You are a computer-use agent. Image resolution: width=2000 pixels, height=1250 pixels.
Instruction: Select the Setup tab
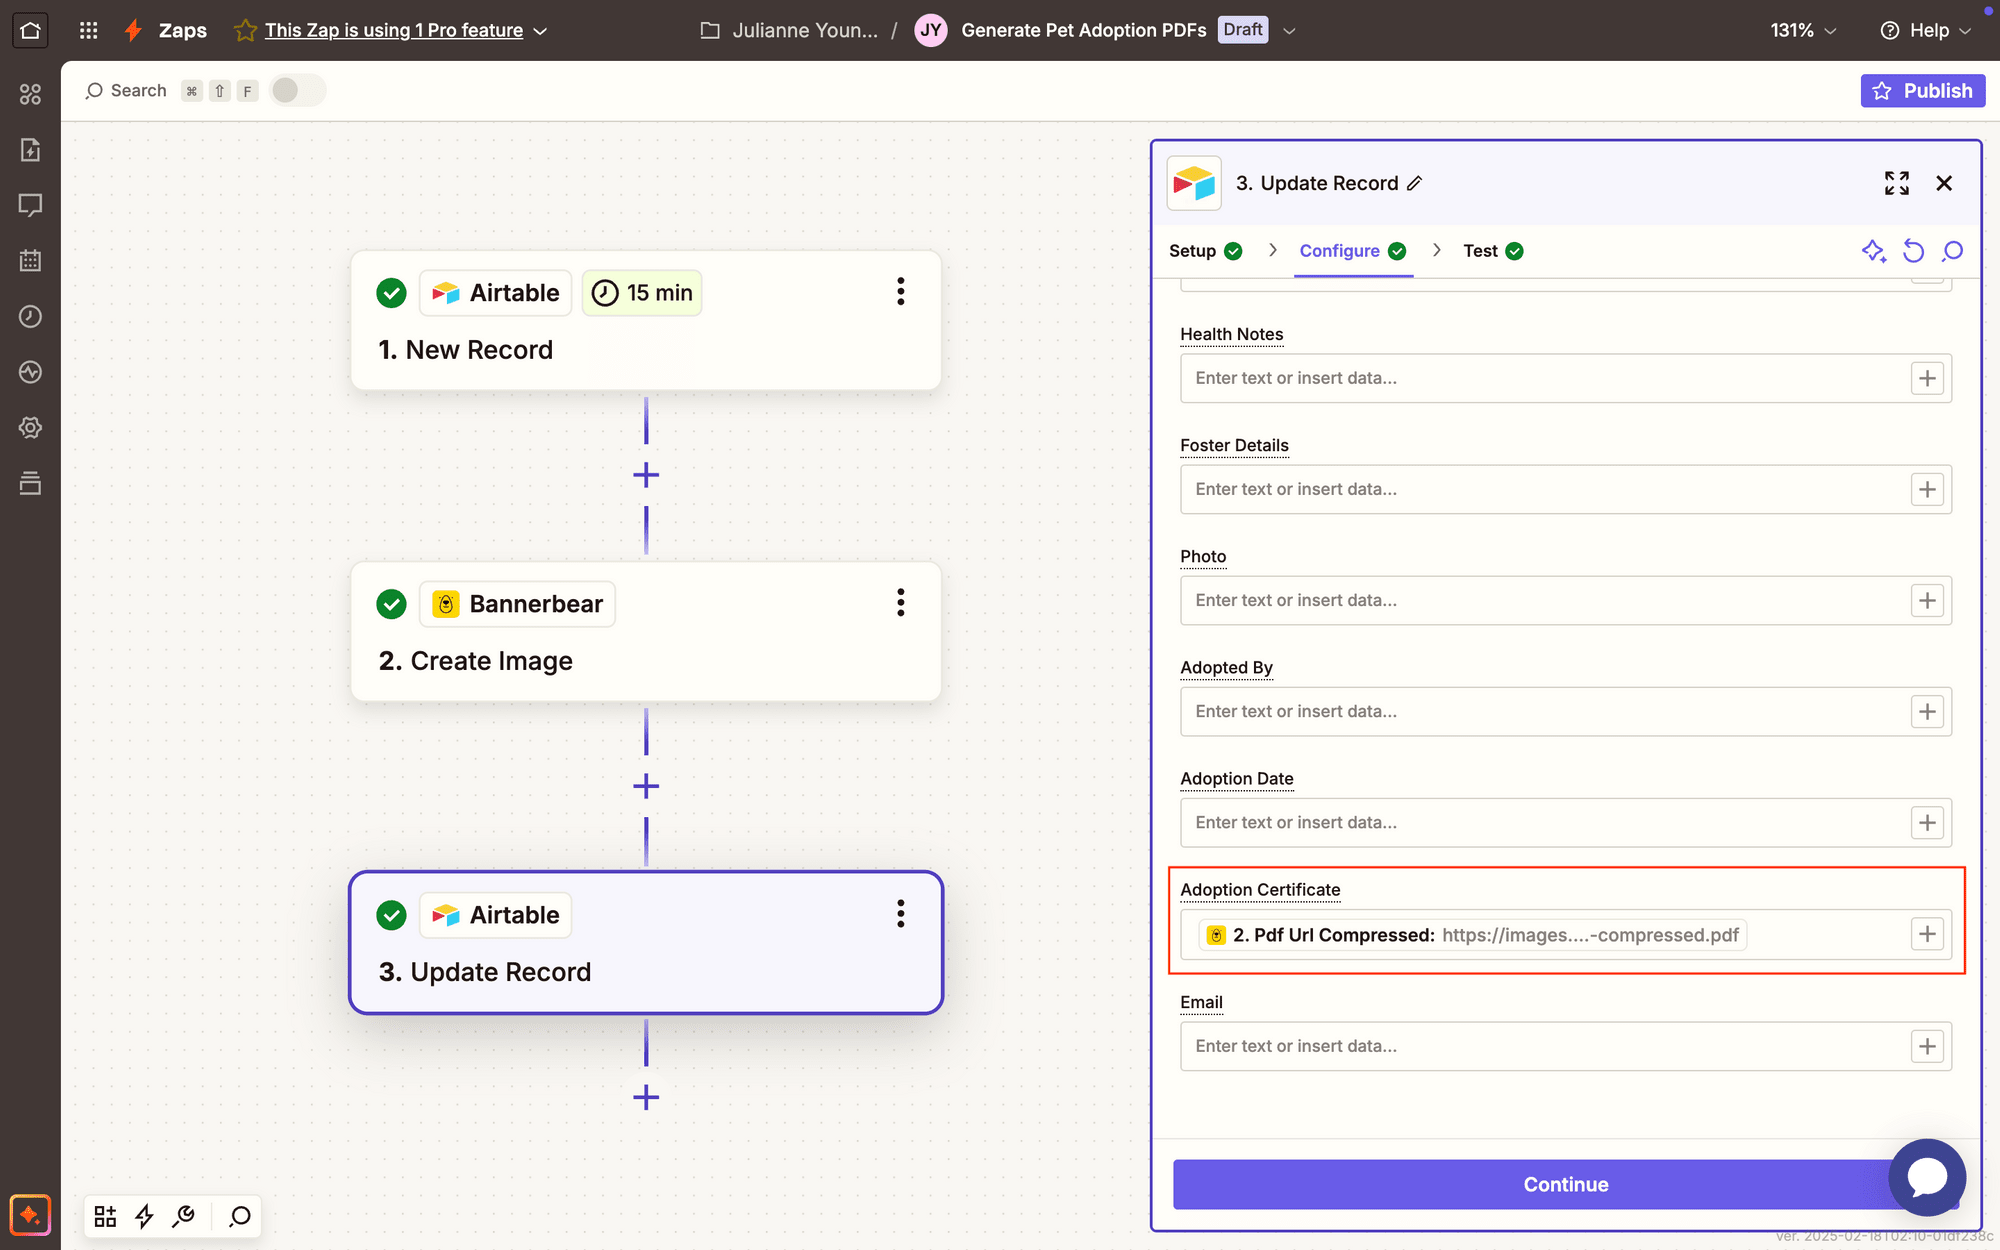(1192, 251)
